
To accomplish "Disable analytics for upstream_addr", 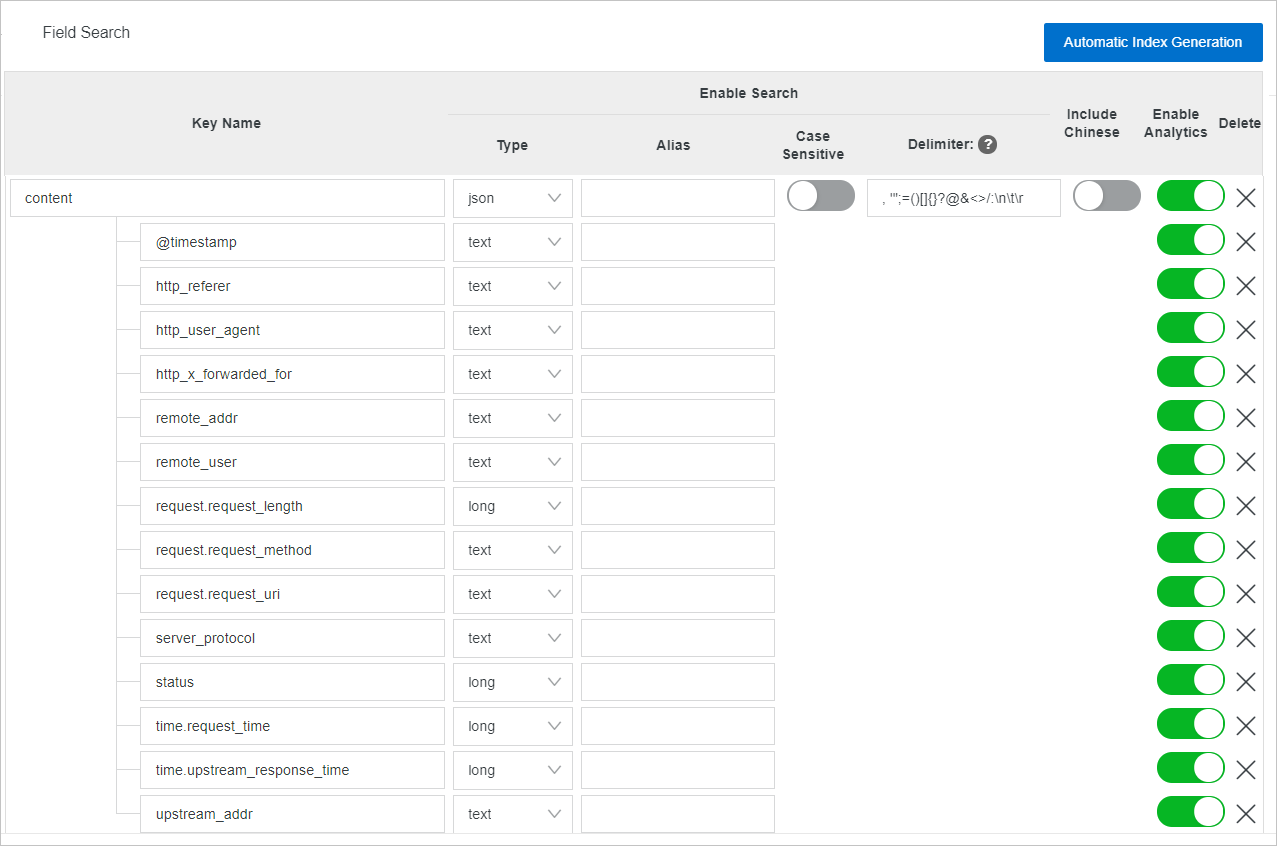I will click(x=1191, y=812).
